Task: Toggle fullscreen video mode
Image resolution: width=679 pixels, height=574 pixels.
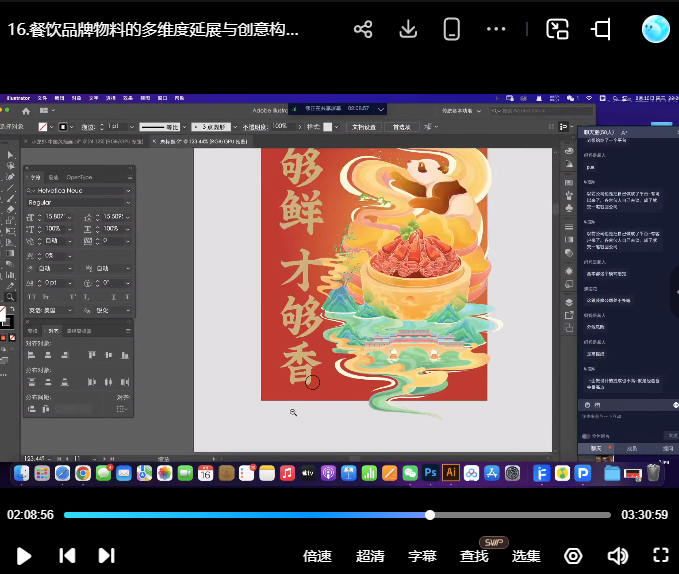Action: tap(660, 555)
